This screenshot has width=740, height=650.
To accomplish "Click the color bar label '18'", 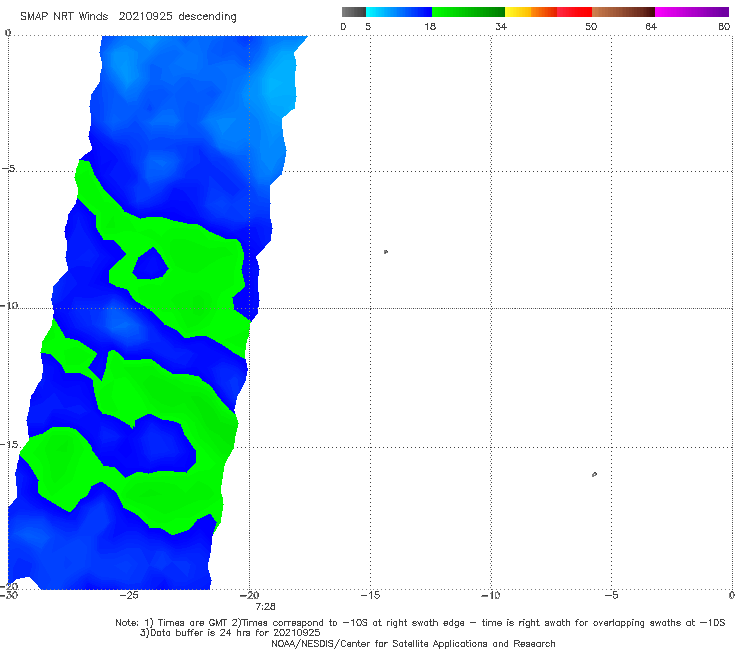I will (x=430, y=27).
